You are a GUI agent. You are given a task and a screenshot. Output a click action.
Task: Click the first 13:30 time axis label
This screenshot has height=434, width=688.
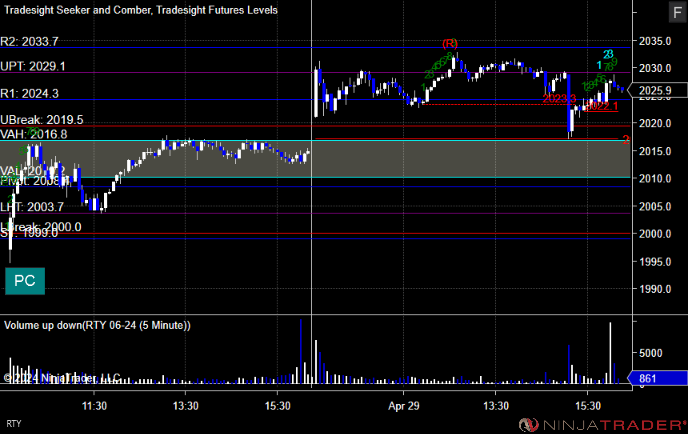[x=186, y=406]
